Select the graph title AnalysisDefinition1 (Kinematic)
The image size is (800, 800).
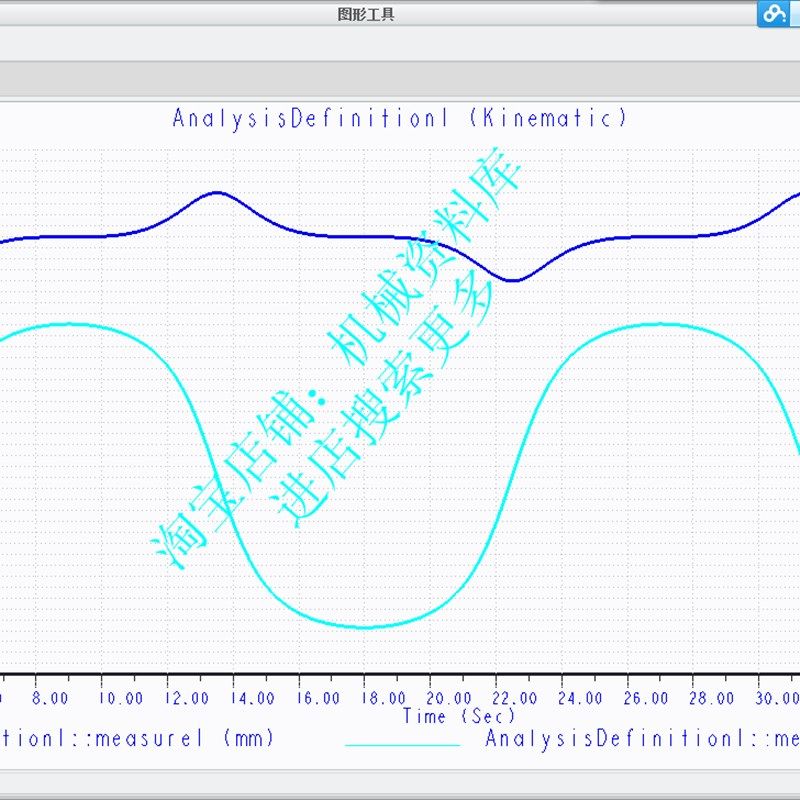point(399,118)
